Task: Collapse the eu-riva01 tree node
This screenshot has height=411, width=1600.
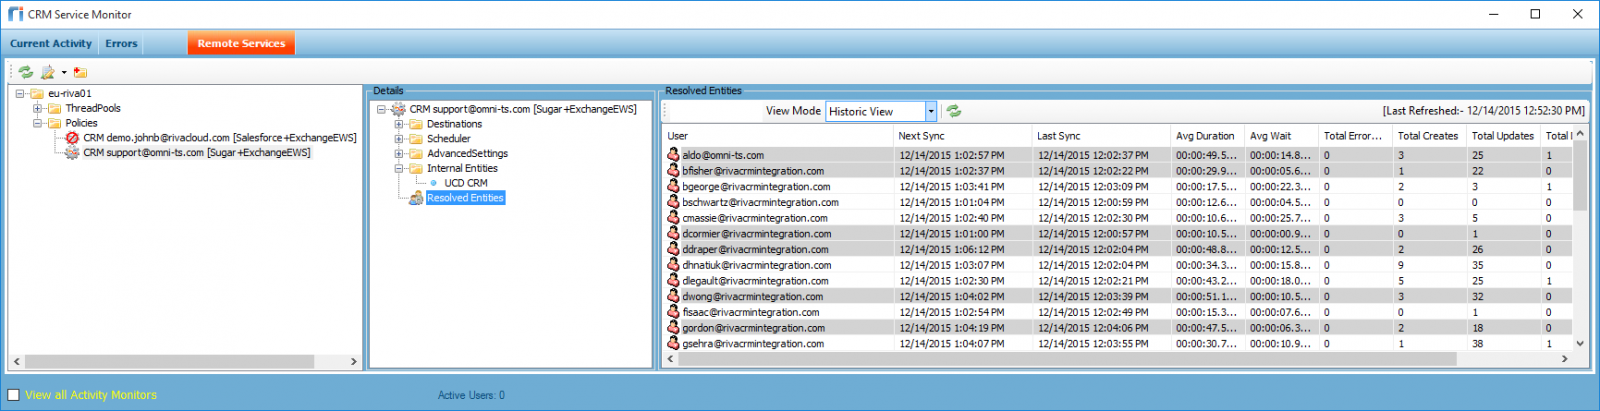Action: tap(20, 94)
